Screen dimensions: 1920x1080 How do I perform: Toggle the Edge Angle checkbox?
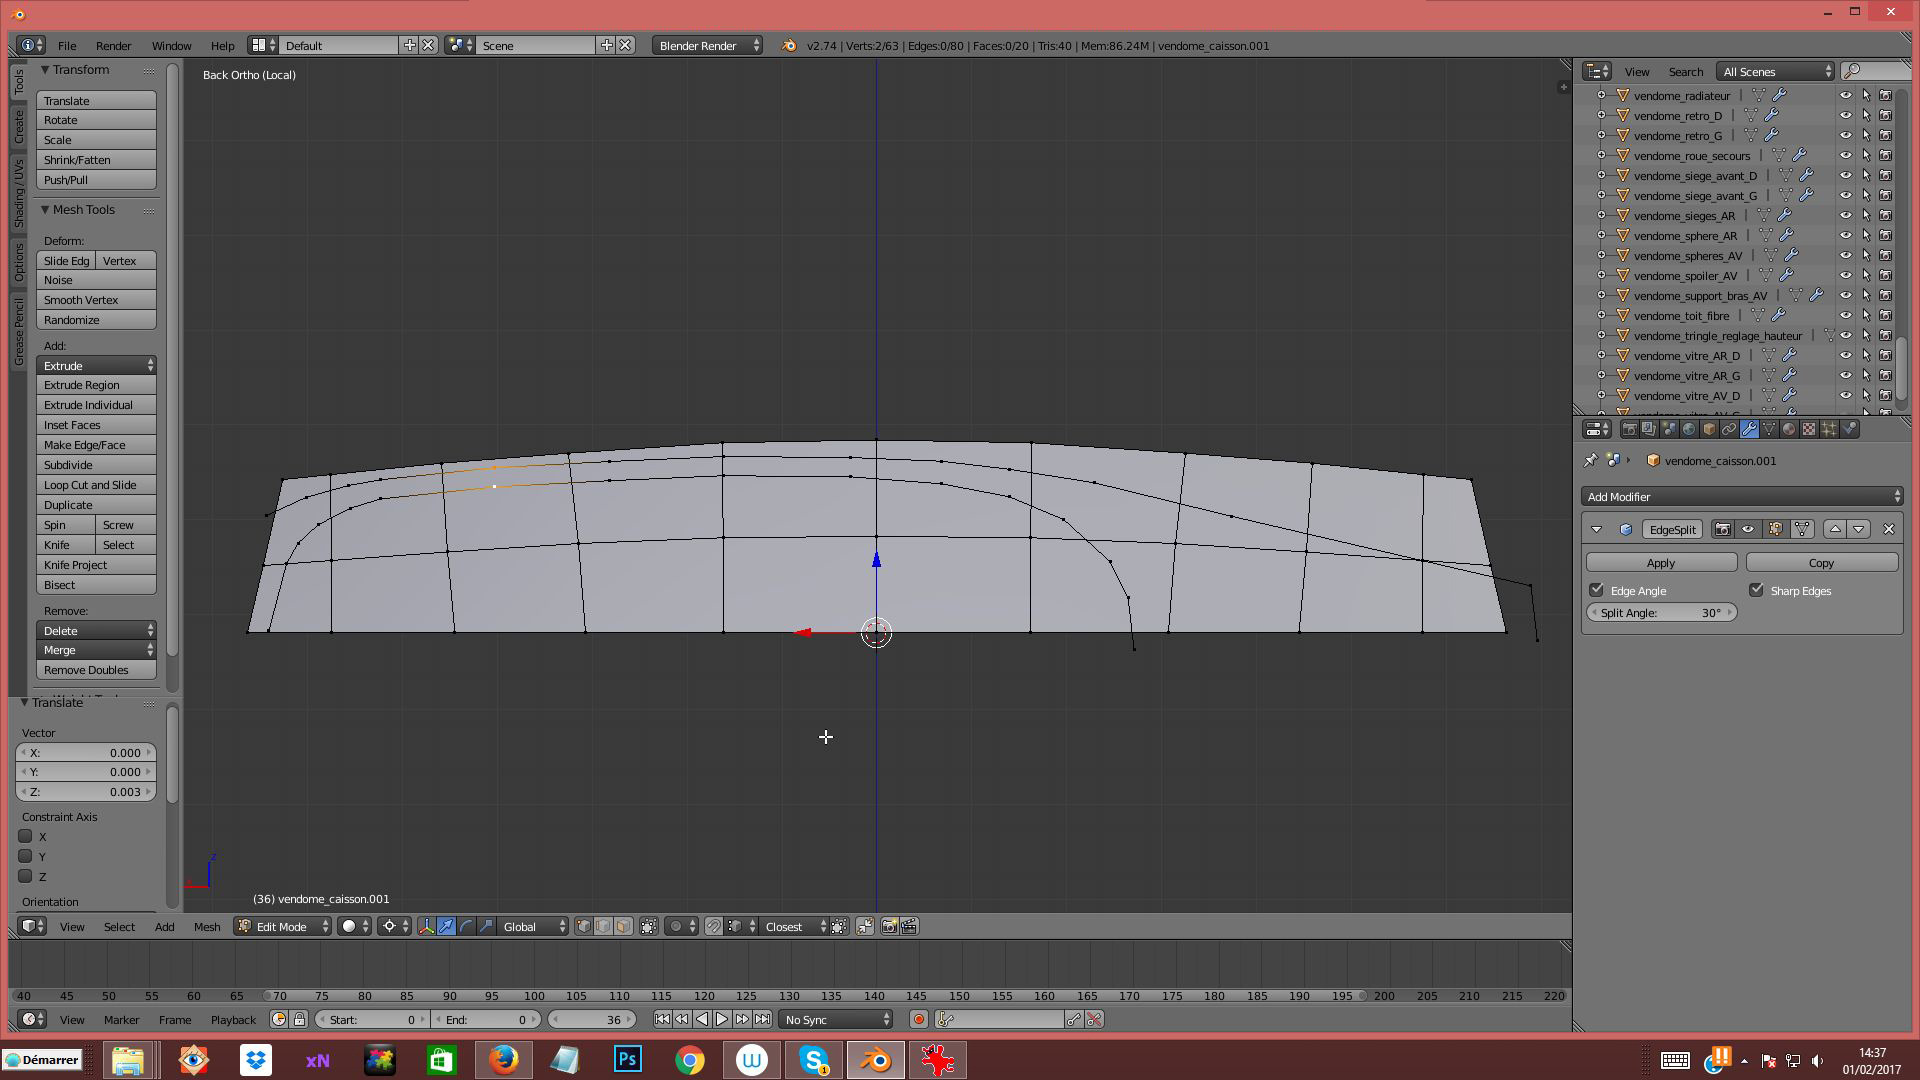pos(1597,590)
